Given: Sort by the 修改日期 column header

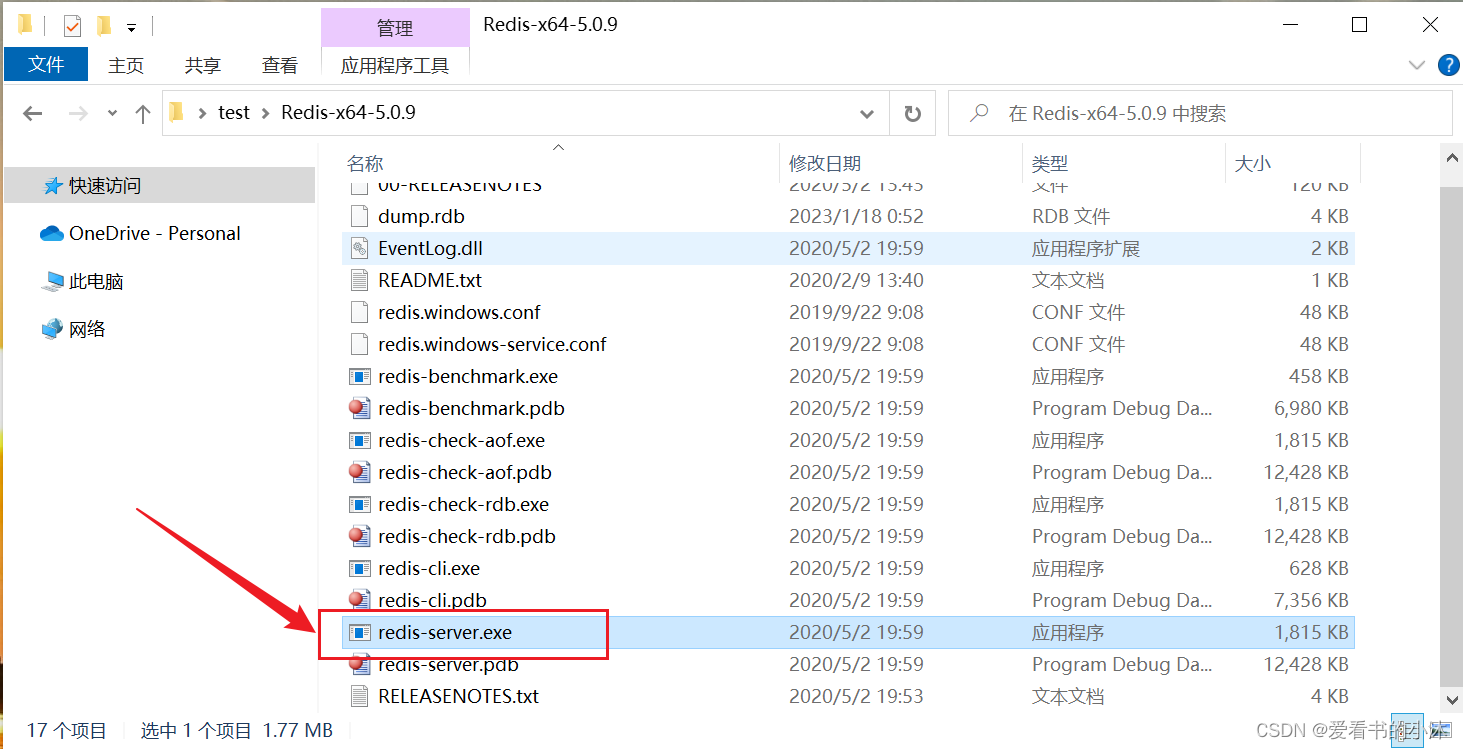Looking at the screenshot, I should [825, 163].
